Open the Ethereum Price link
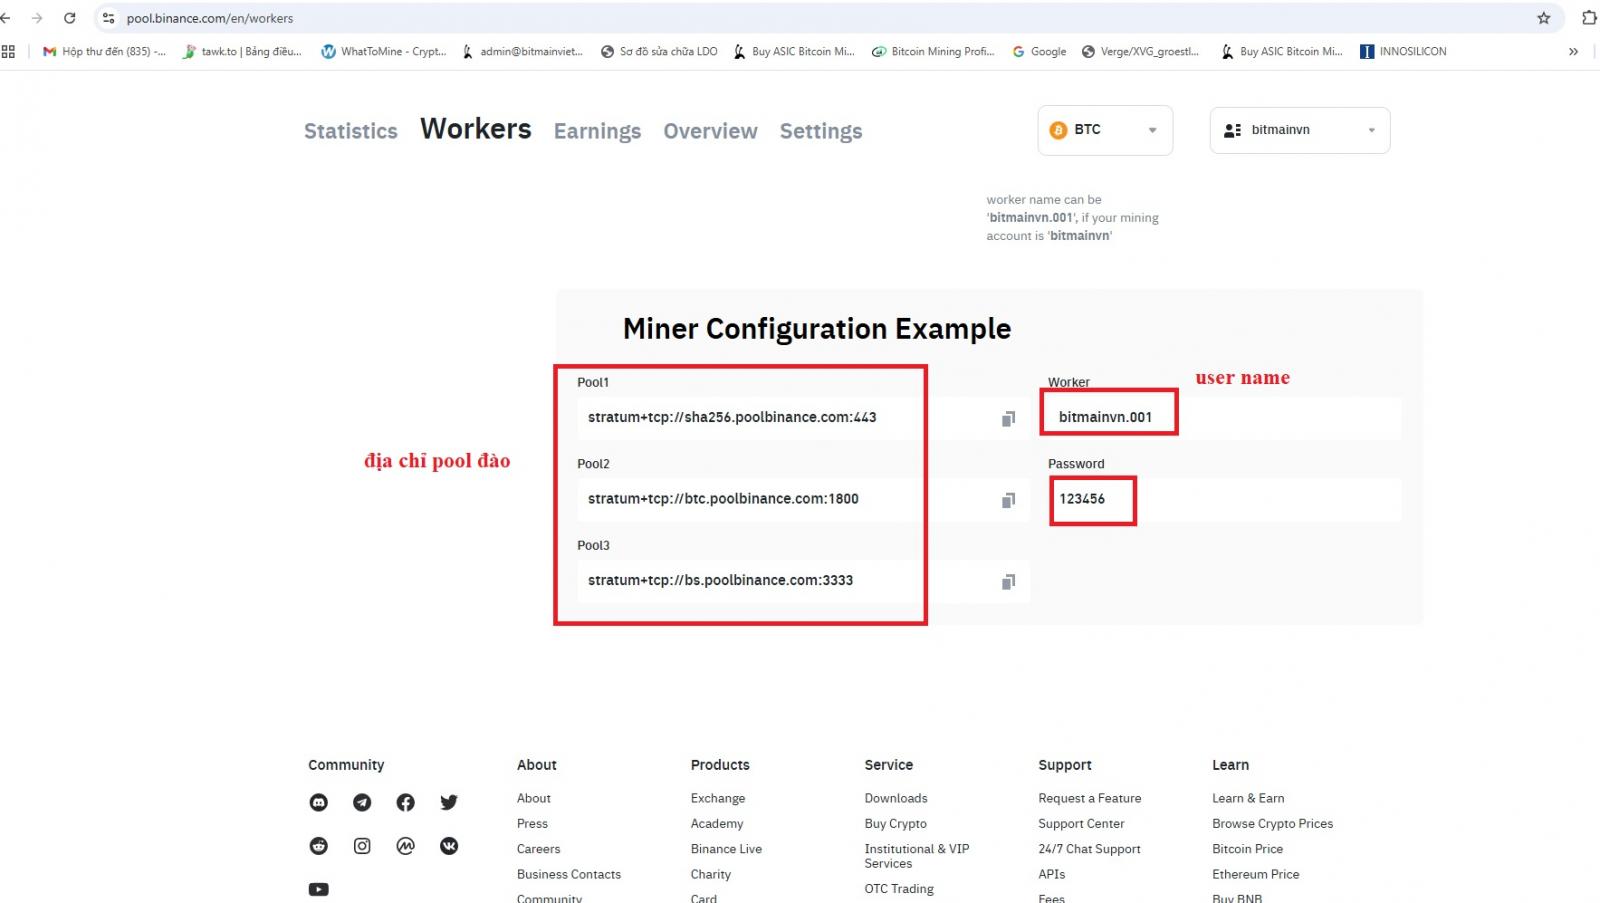The image size is (1600, 903). tap(1255, 874)
